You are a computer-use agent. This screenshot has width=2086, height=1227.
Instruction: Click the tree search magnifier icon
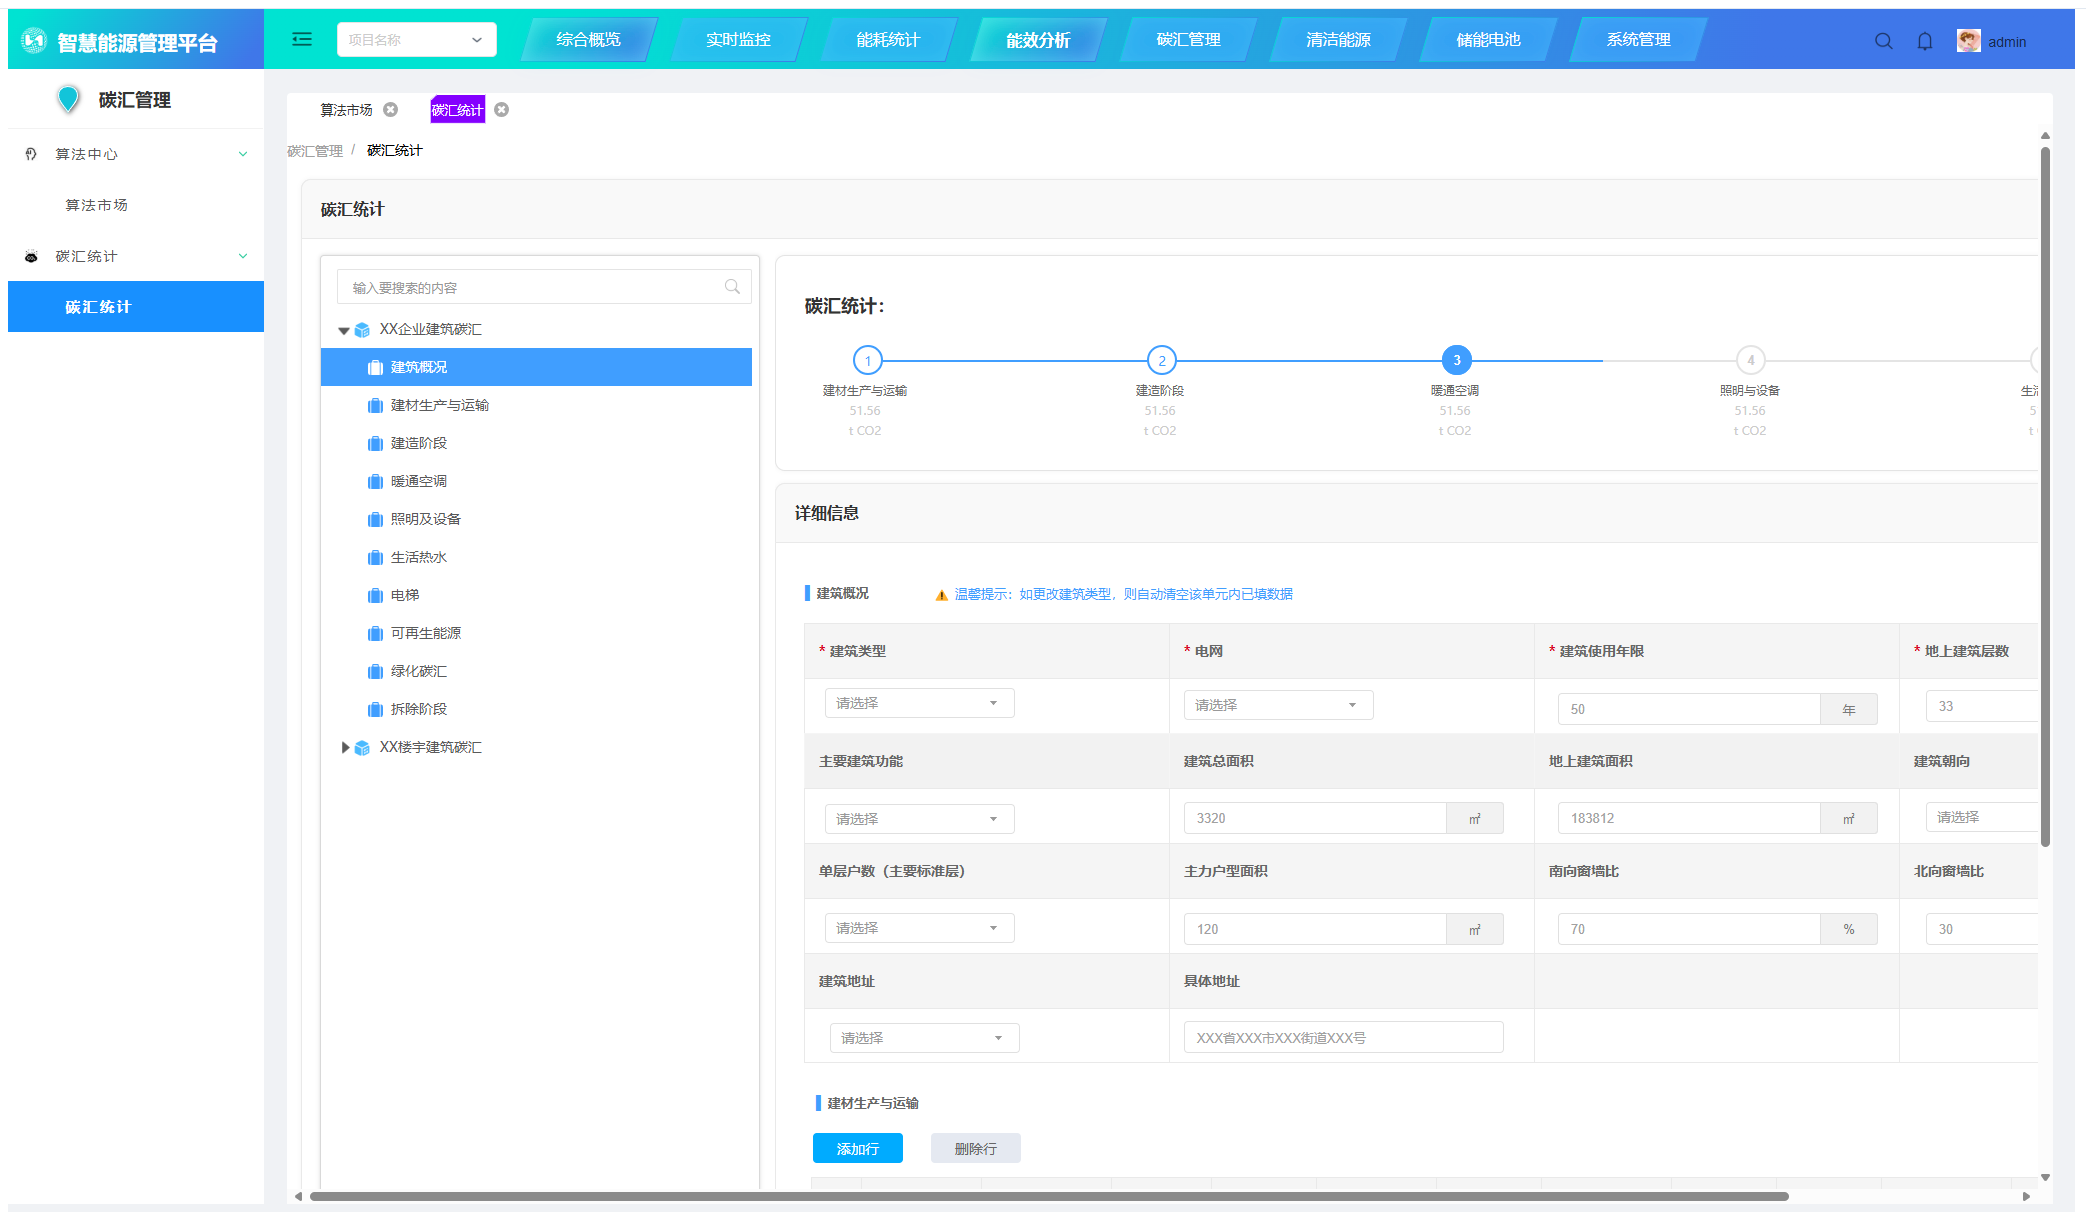tap(732, 287)
